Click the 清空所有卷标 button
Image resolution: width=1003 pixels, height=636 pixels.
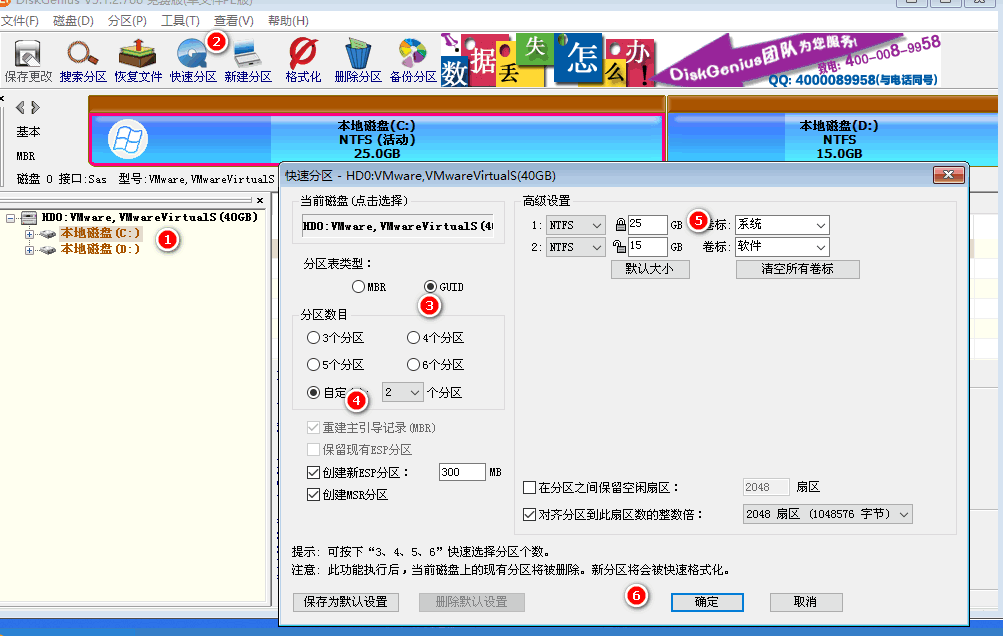click(797, 269)
